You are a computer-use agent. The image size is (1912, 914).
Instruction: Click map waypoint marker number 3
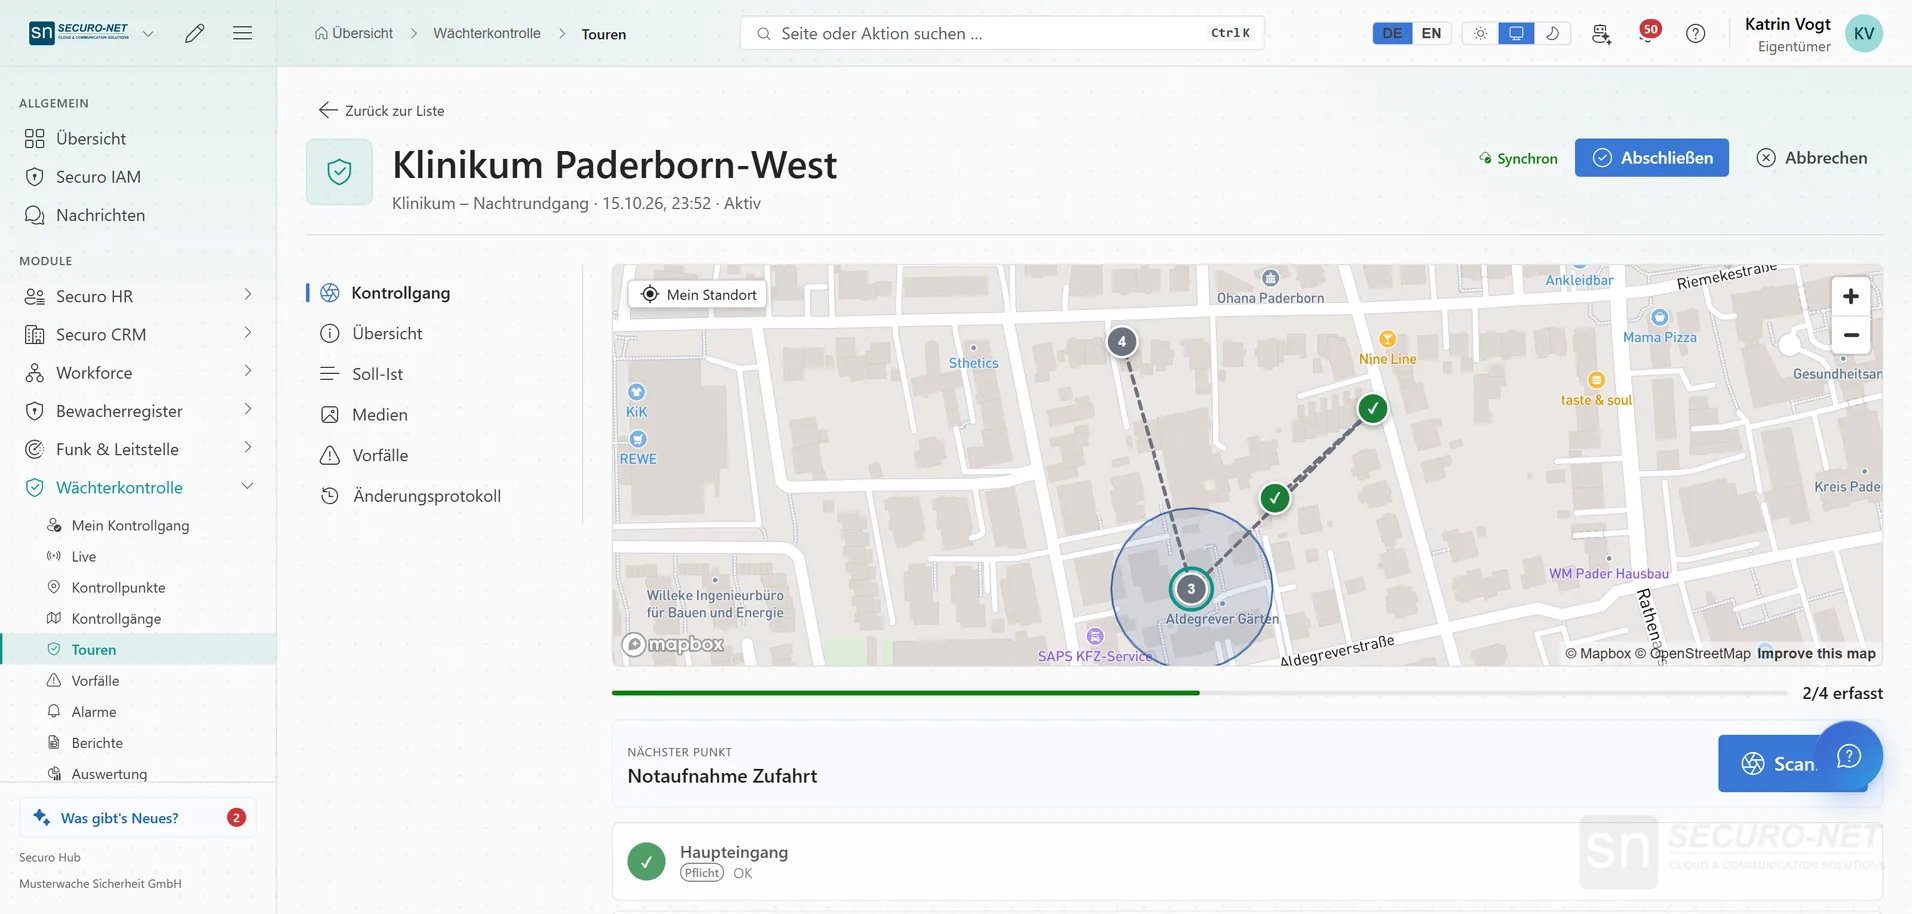click(1190, 589)
